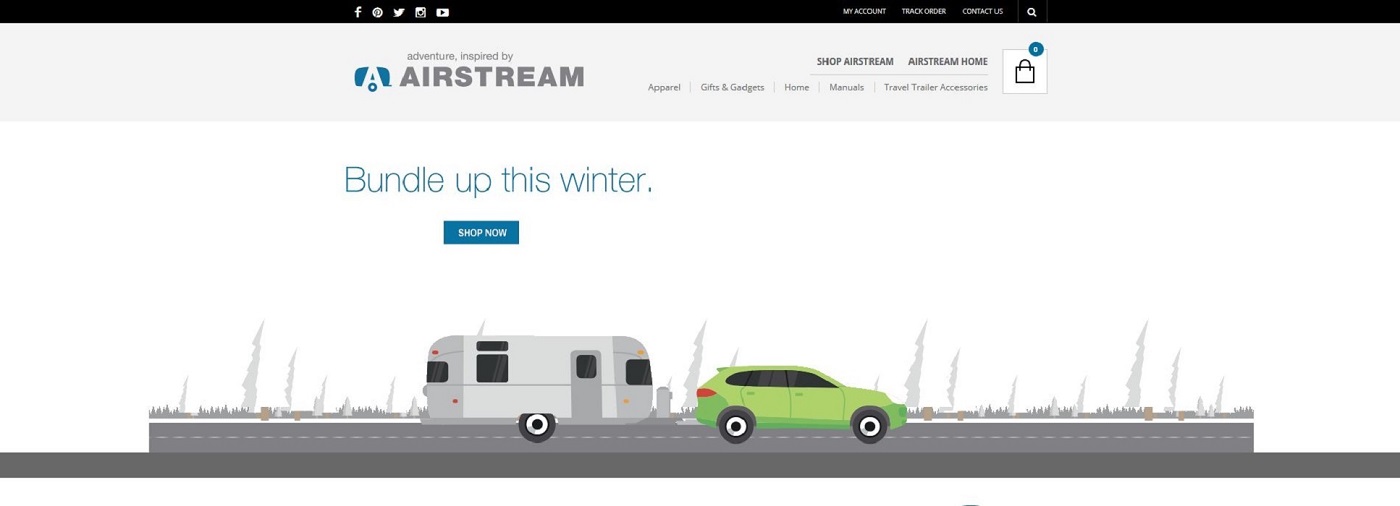Open the shopping bag cart icon
This screenshot has height=506, width=1400.
pyautogui.click(x=1025, y=72)
